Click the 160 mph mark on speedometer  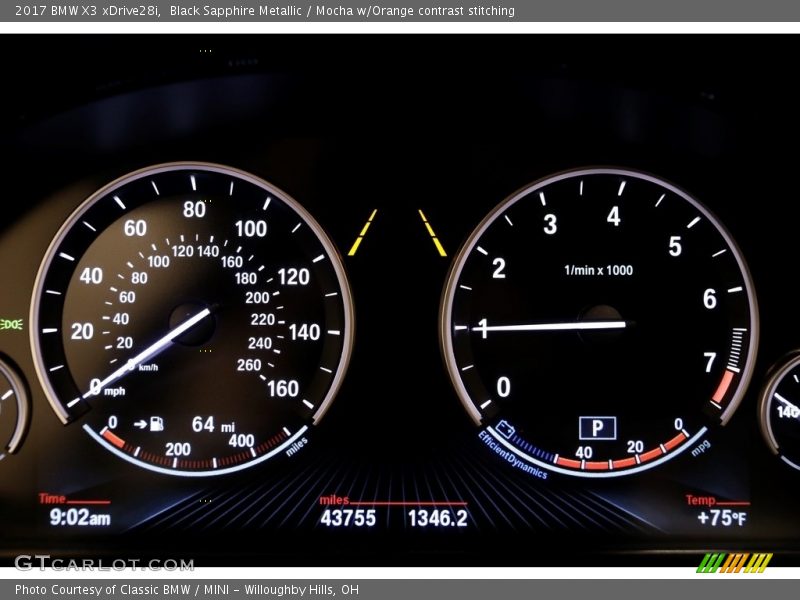click(x=283, y=389)
